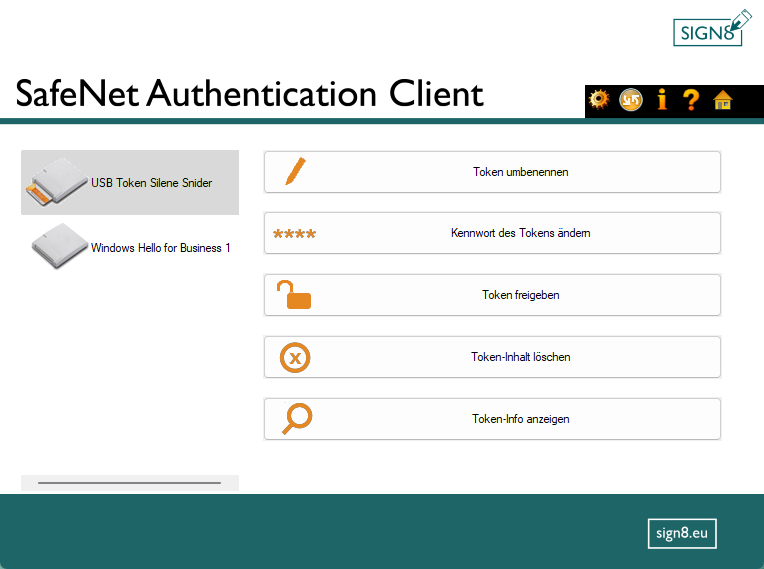Open Help question mark icon
The width and height of the screenshot is (764, 569).
tap(691, 100)
